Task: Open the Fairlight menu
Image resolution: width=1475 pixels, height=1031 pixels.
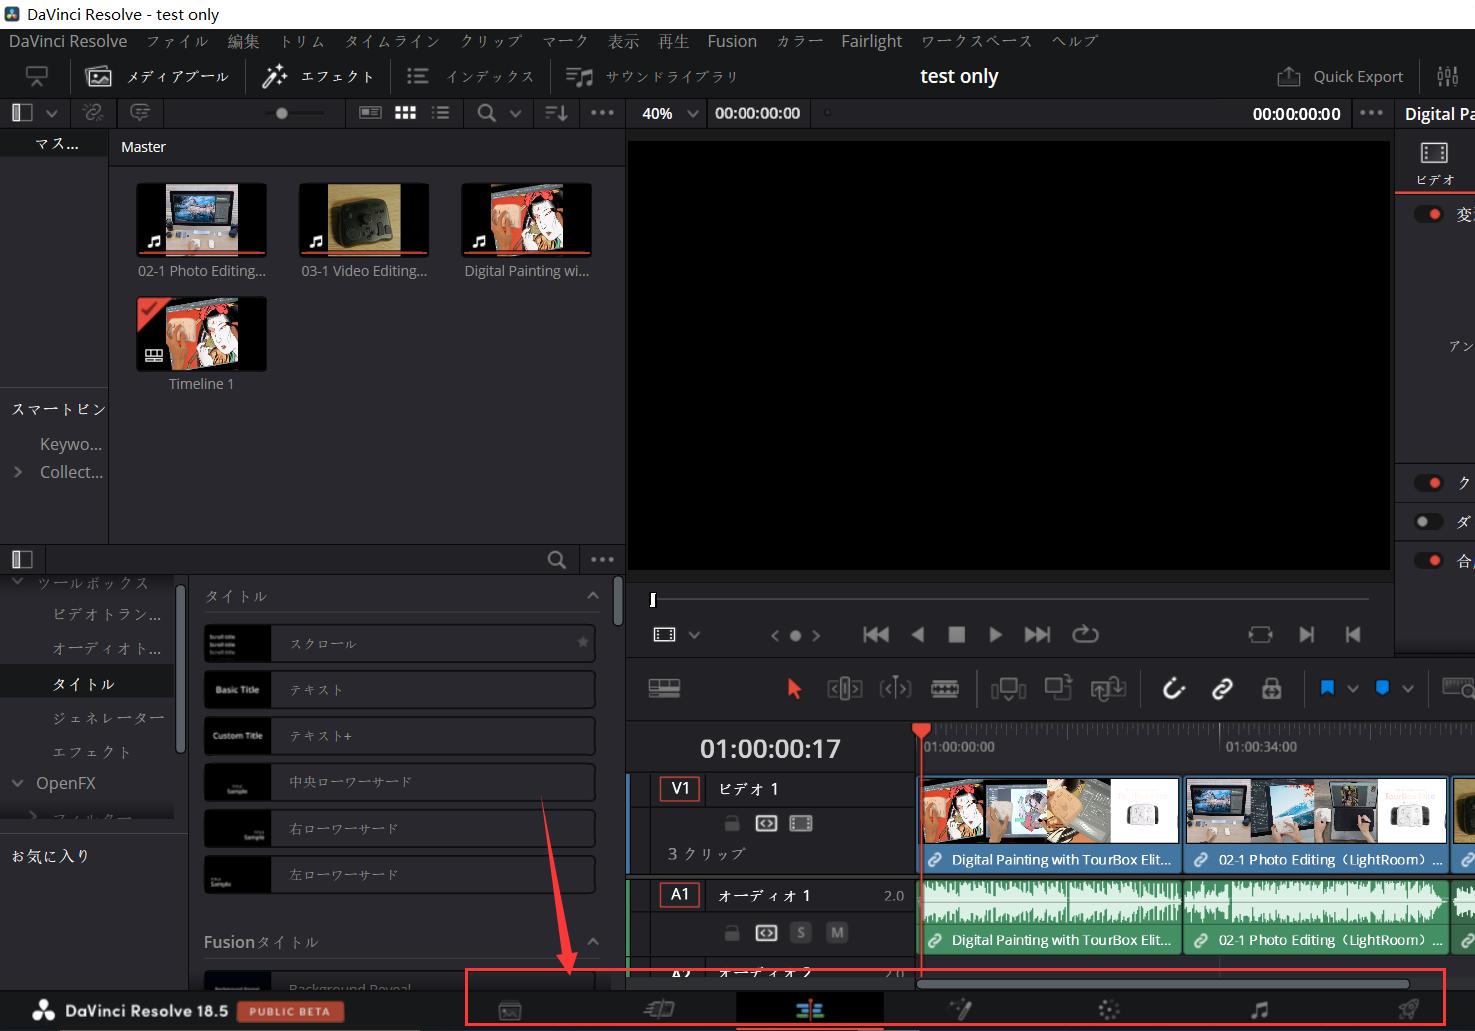Action: click(x=871, y=41)
